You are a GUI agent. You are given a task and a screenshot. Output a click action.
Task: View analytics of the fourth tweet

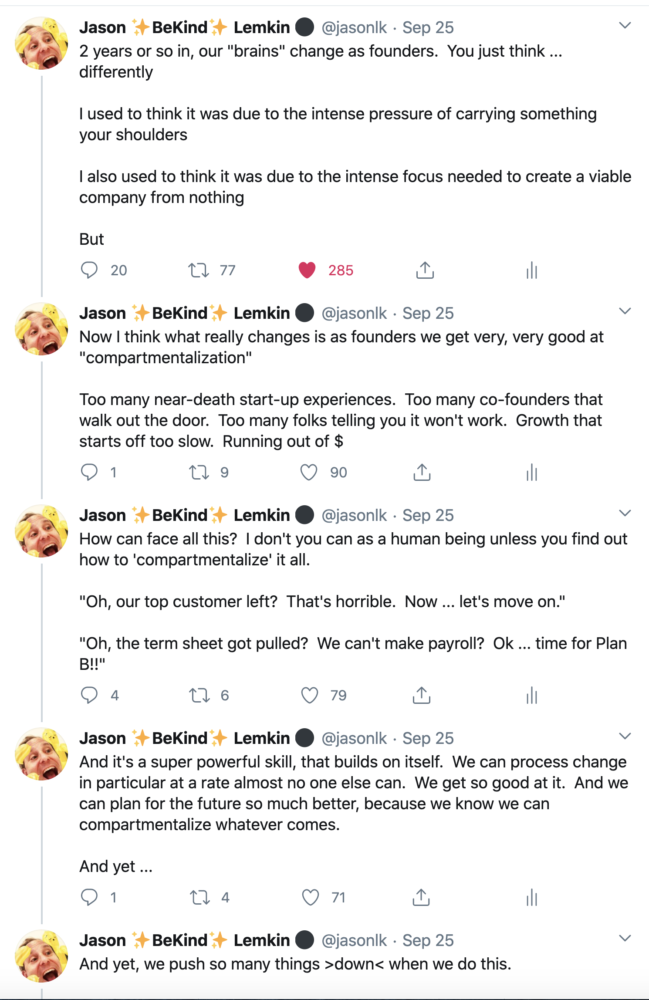point(532,897)
